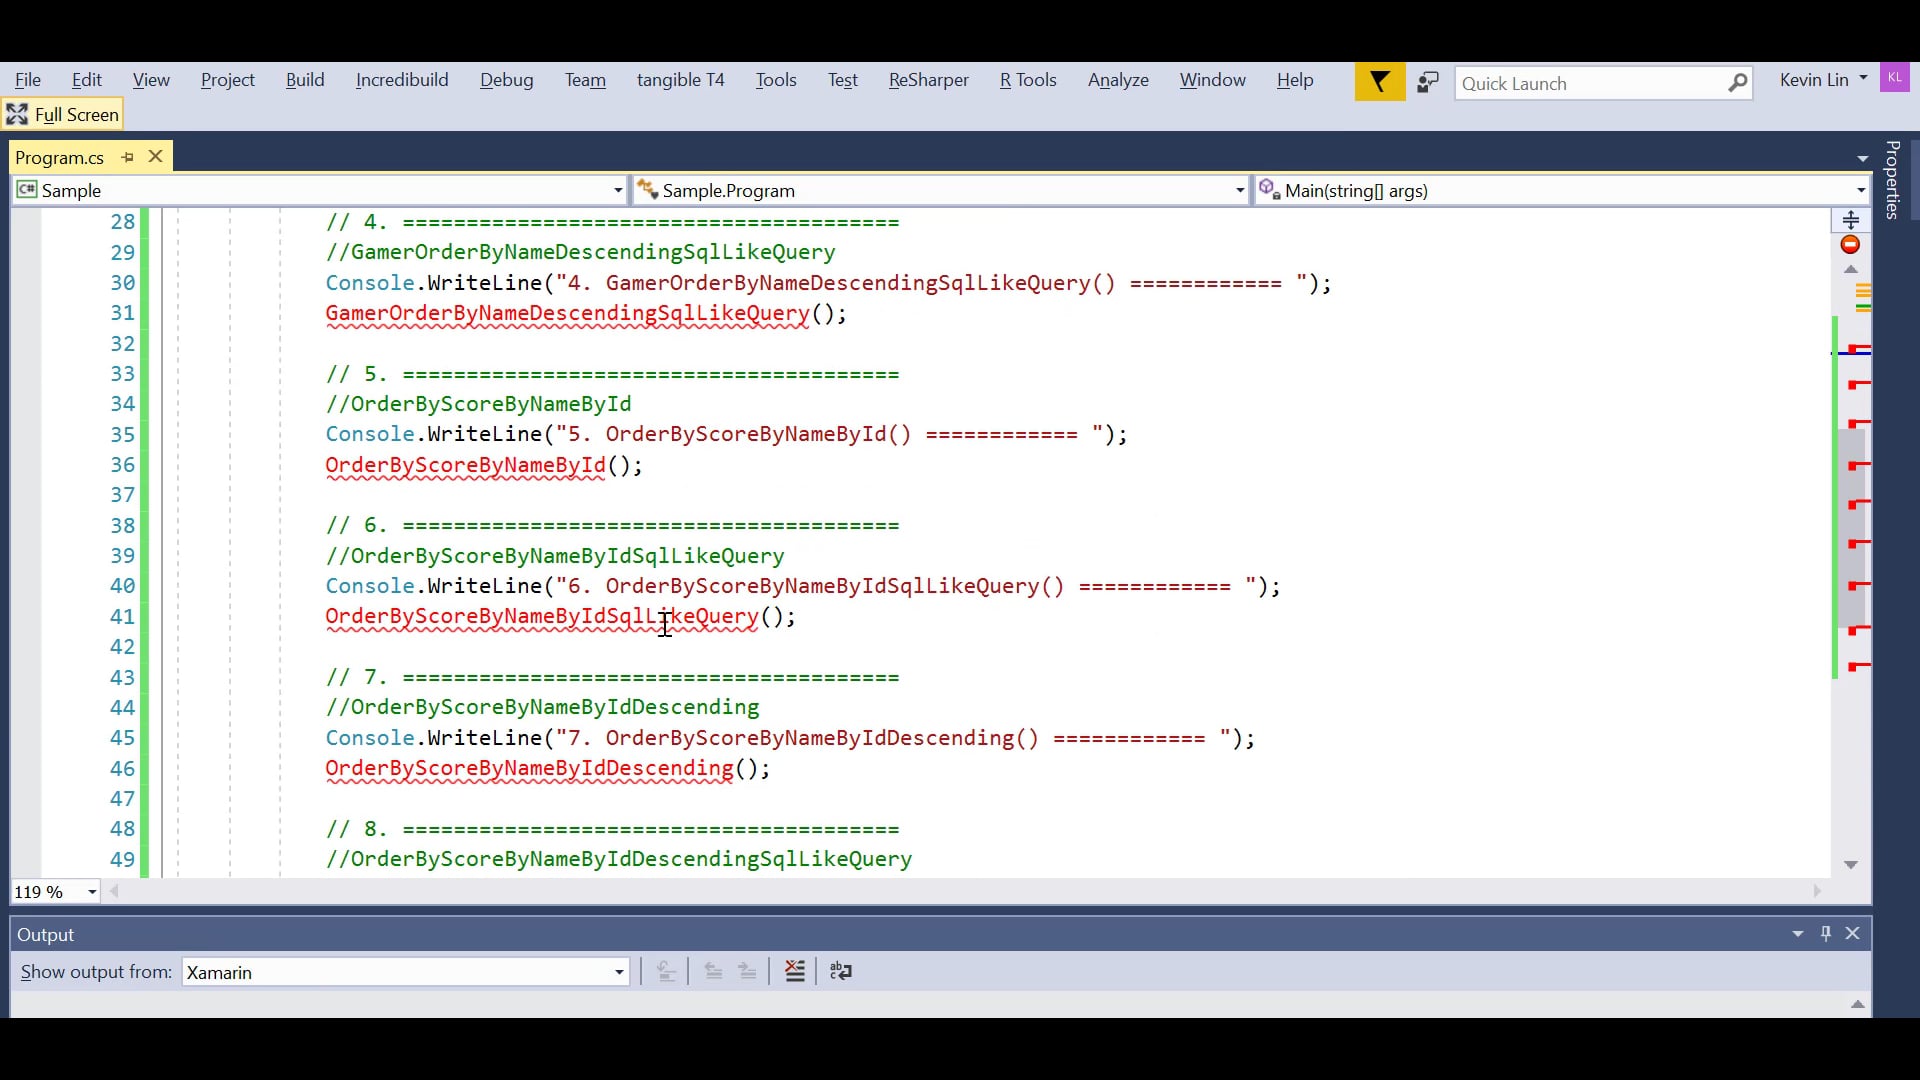
Task: Open the Kevin Lin account dropdown
Action: click(1862, 78)
